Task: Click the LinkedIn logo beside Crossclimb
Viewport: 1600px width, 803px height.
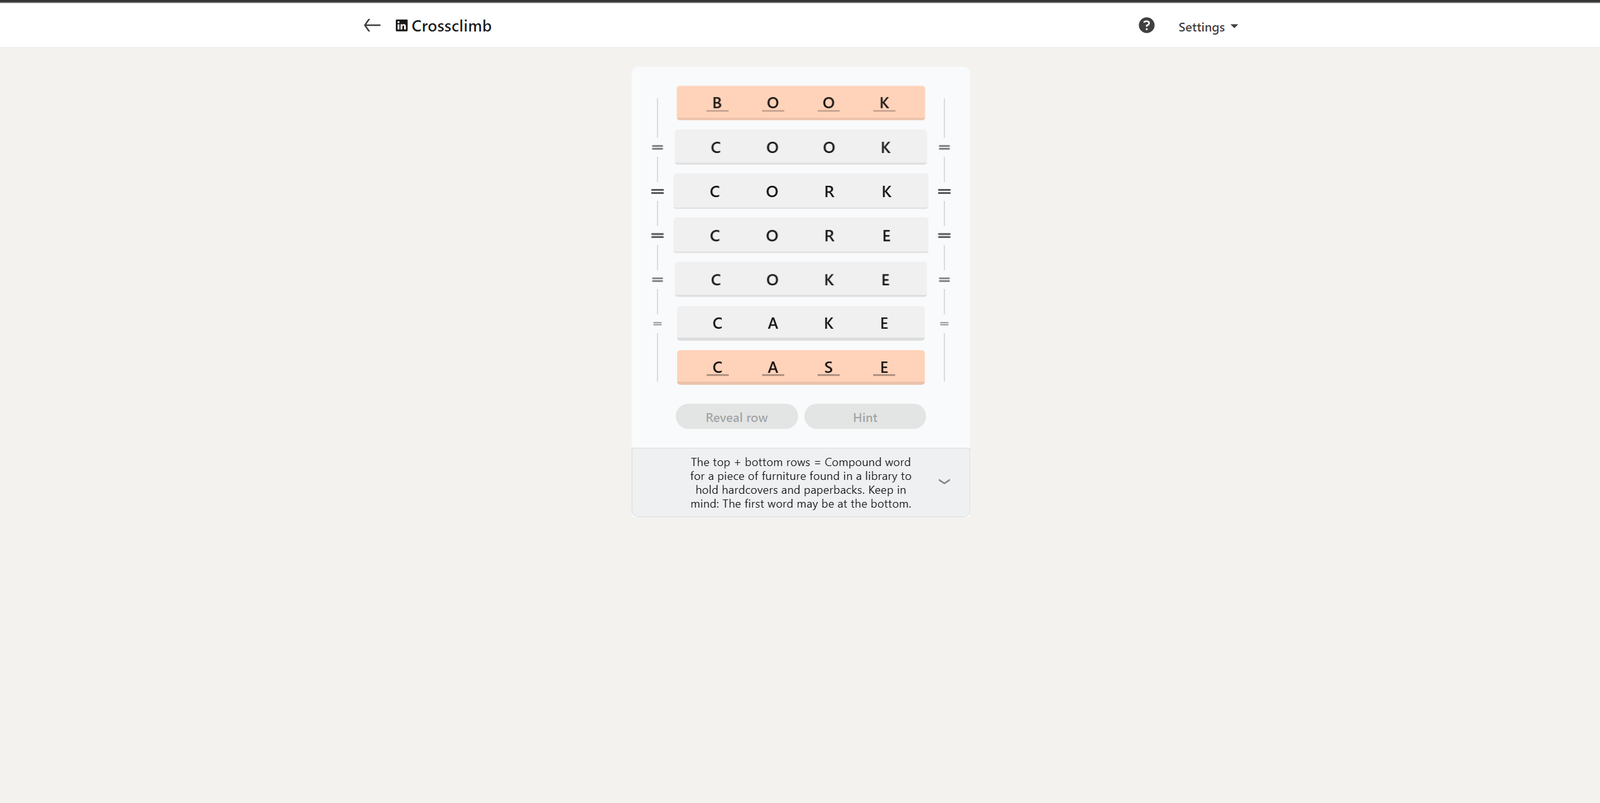Action: click(401, 26)
